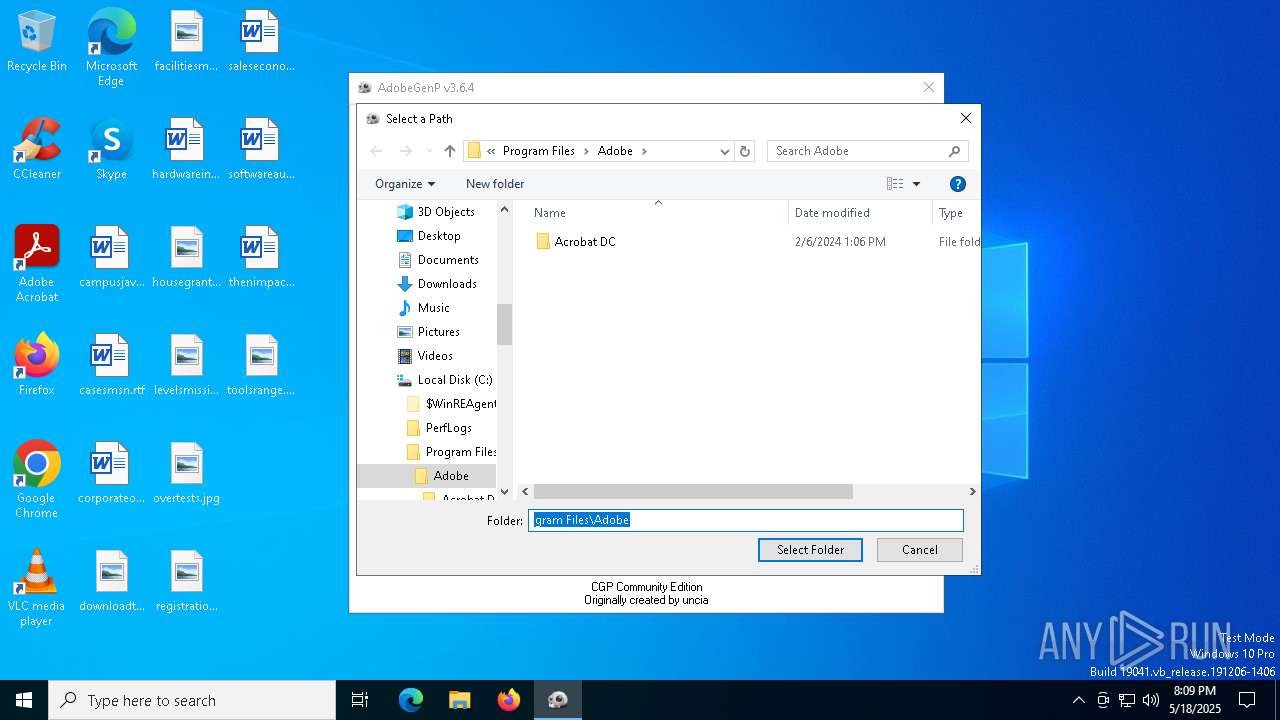Click the Refresh button beside address bar
Image resolution: width=1280 pixels, height=720 pixels.
point(744,151)
